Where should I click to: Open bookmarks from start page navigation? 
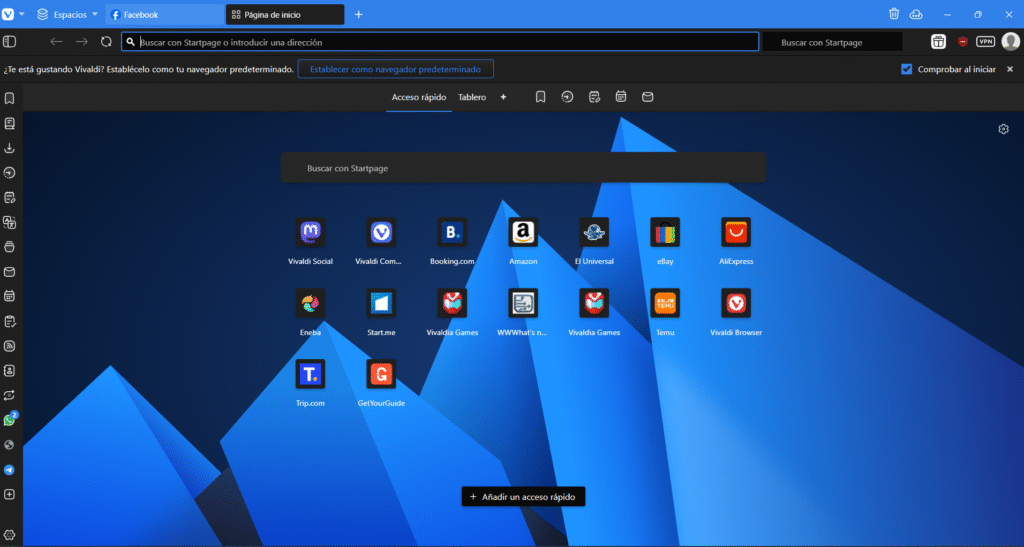[x=541, y=97]
